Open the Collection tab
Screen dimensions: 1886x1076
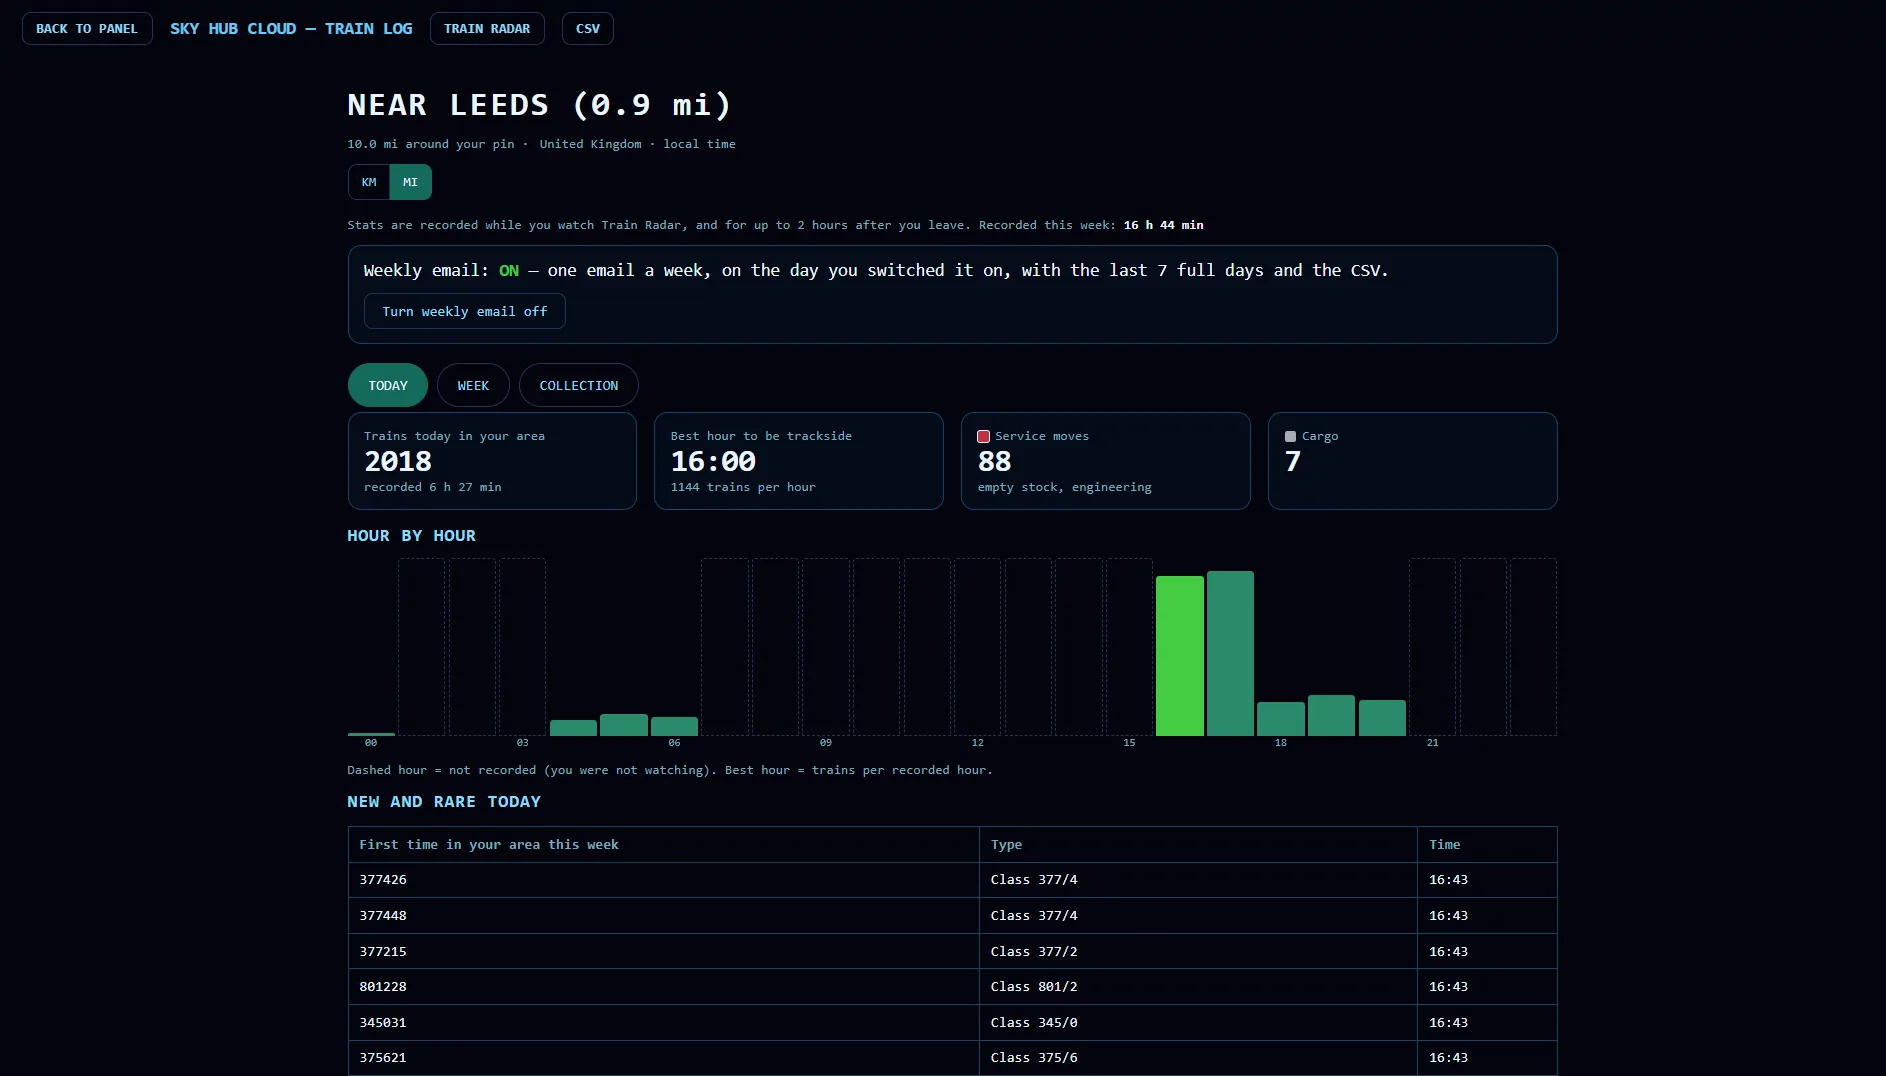[x=579, y=385]
